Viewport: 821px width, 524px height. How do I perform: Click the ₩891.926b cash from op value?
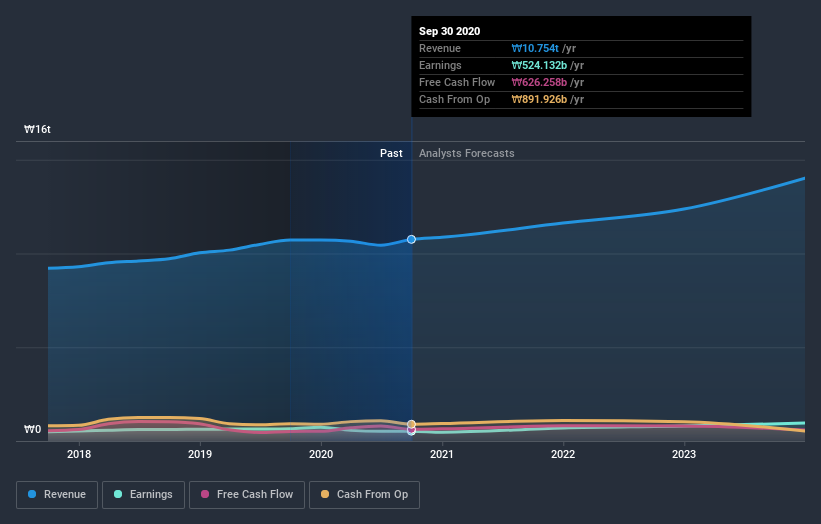pos(539,99)
